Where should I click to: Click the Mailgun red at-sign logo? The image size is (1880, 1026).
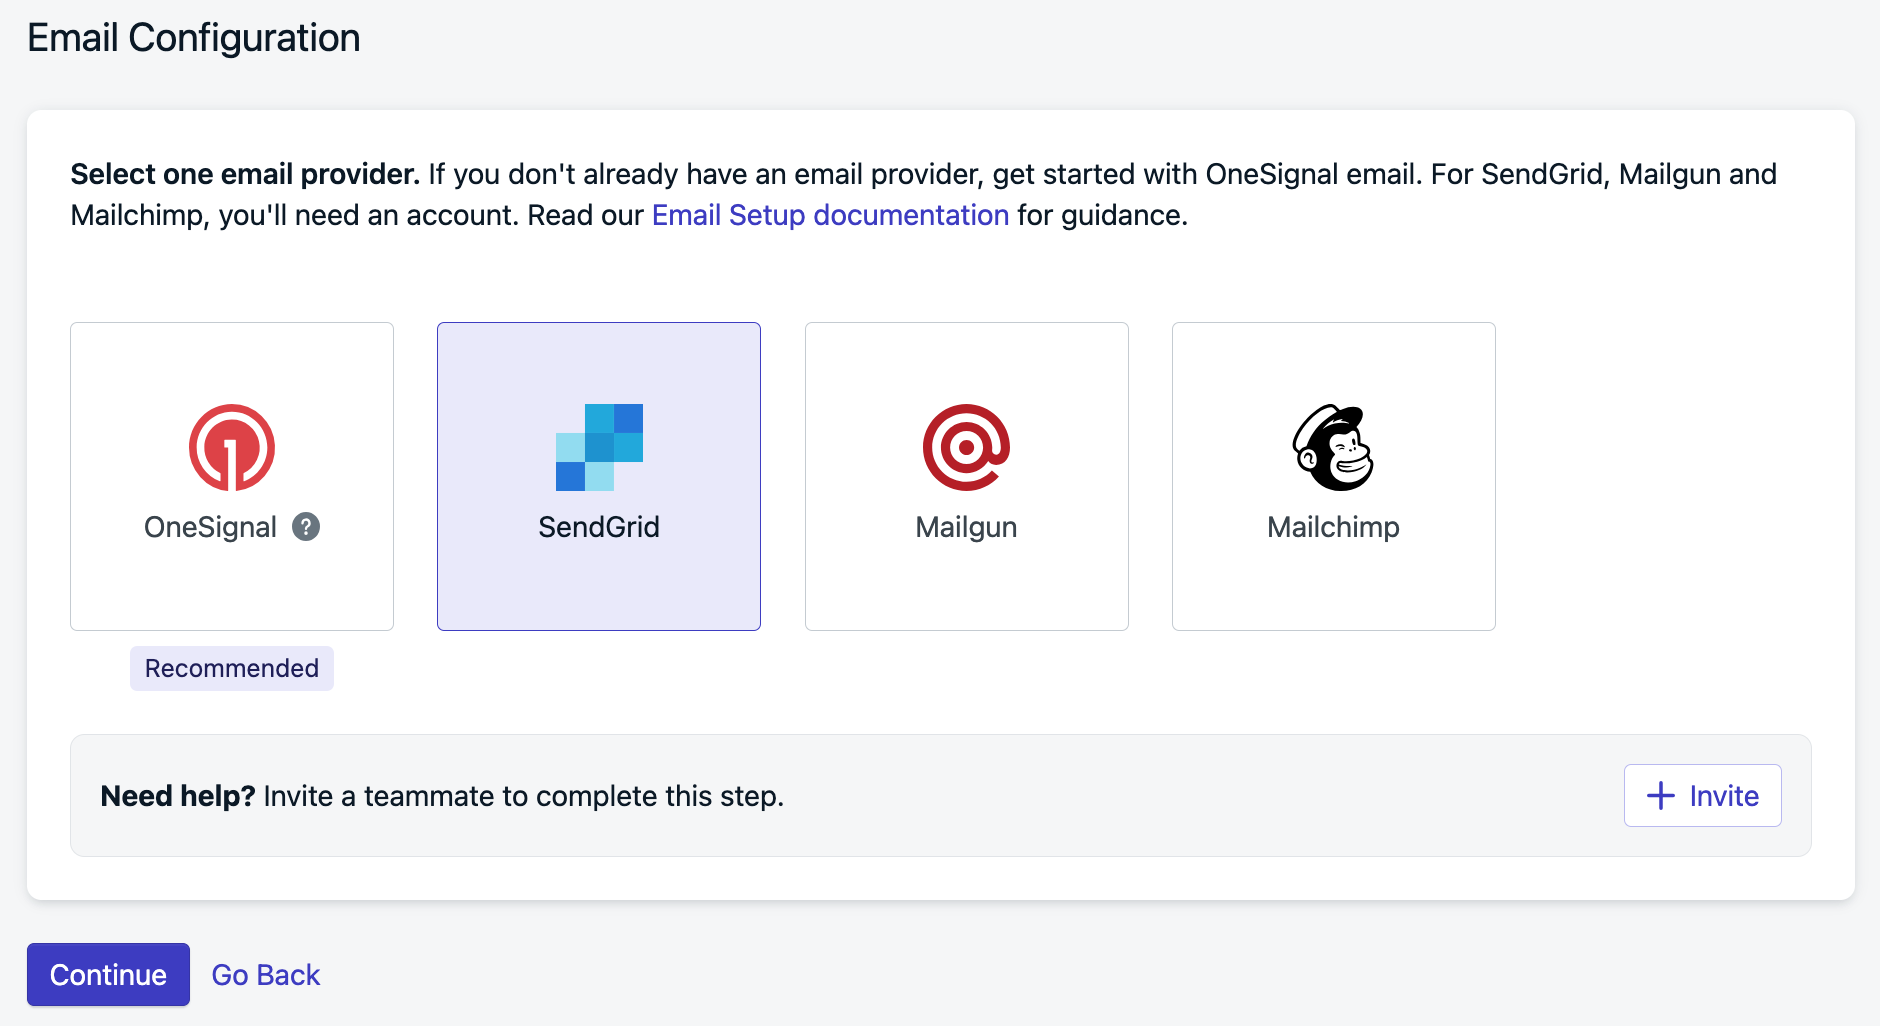[966, 447]
